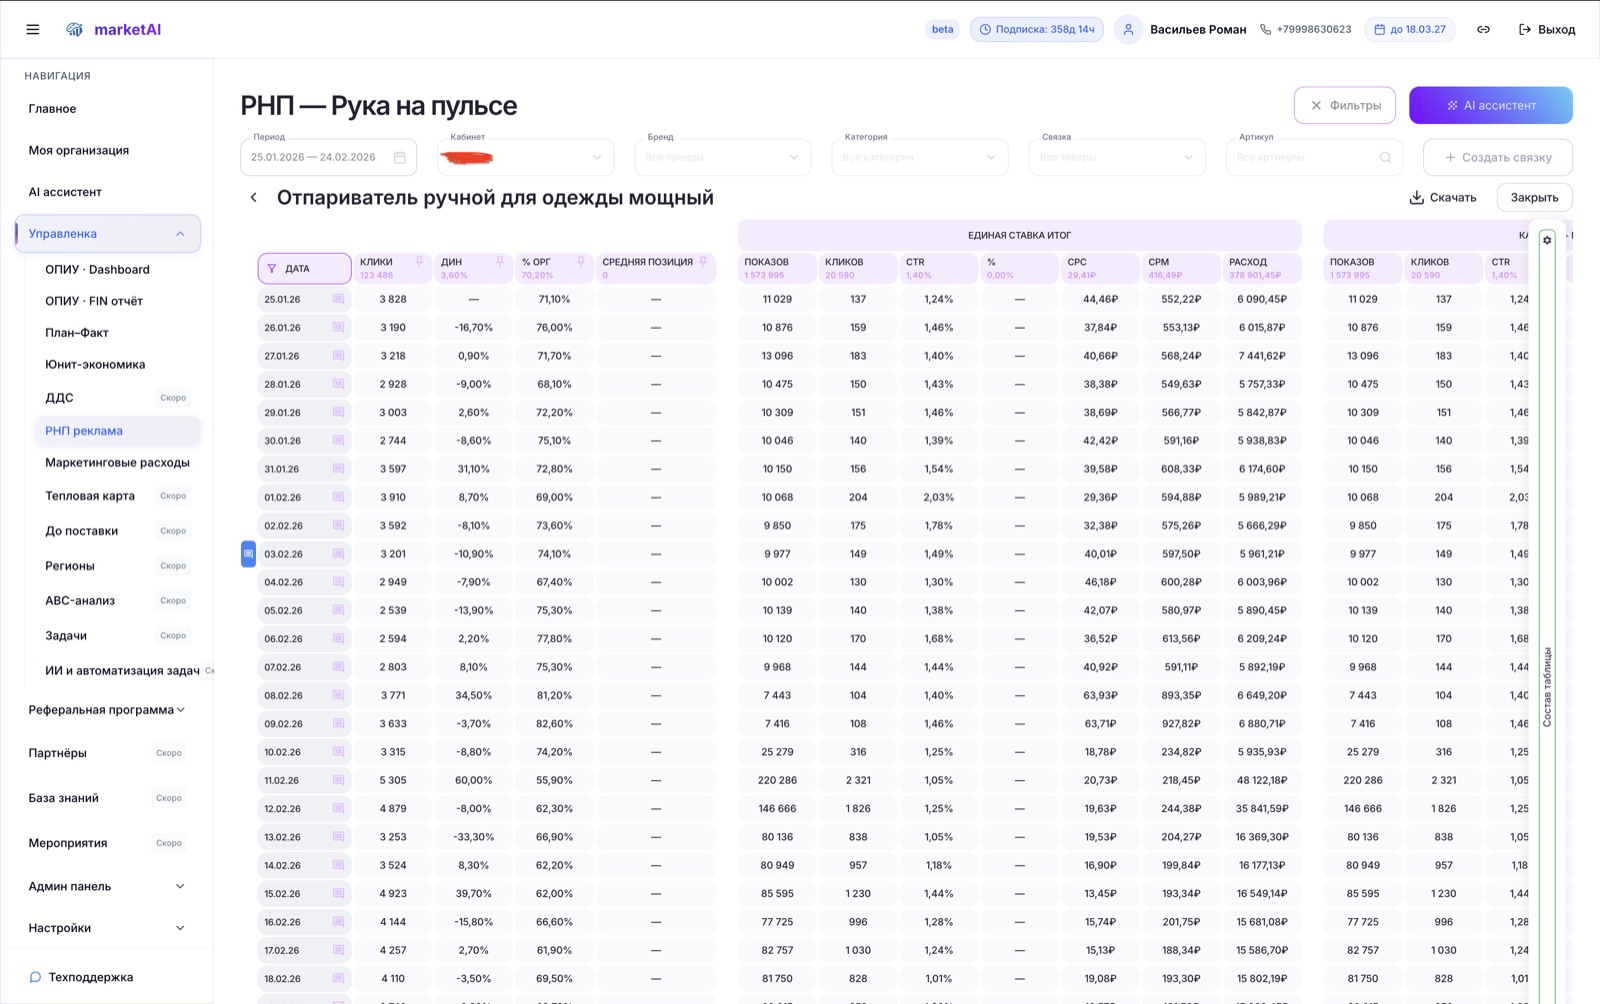This screenshot has height=1004, width=1600.
Task: Click the РАСХОД column header
Action: pyautogui.click(x=1263, y=268)
